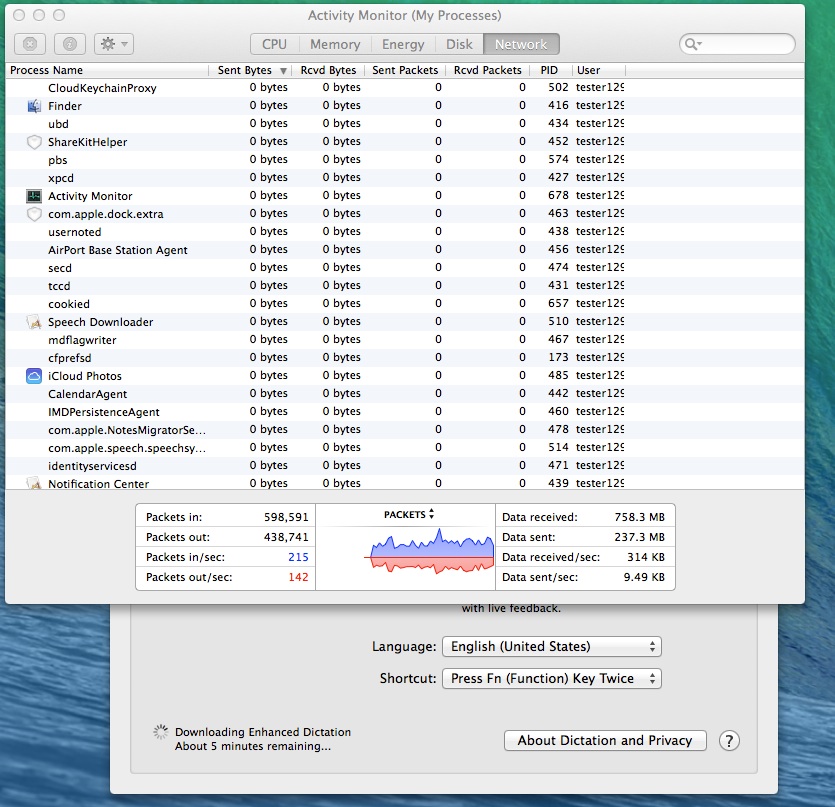Switch to the Energy tab
This screenshot has height=807, width=835.
tap(403, 44)
